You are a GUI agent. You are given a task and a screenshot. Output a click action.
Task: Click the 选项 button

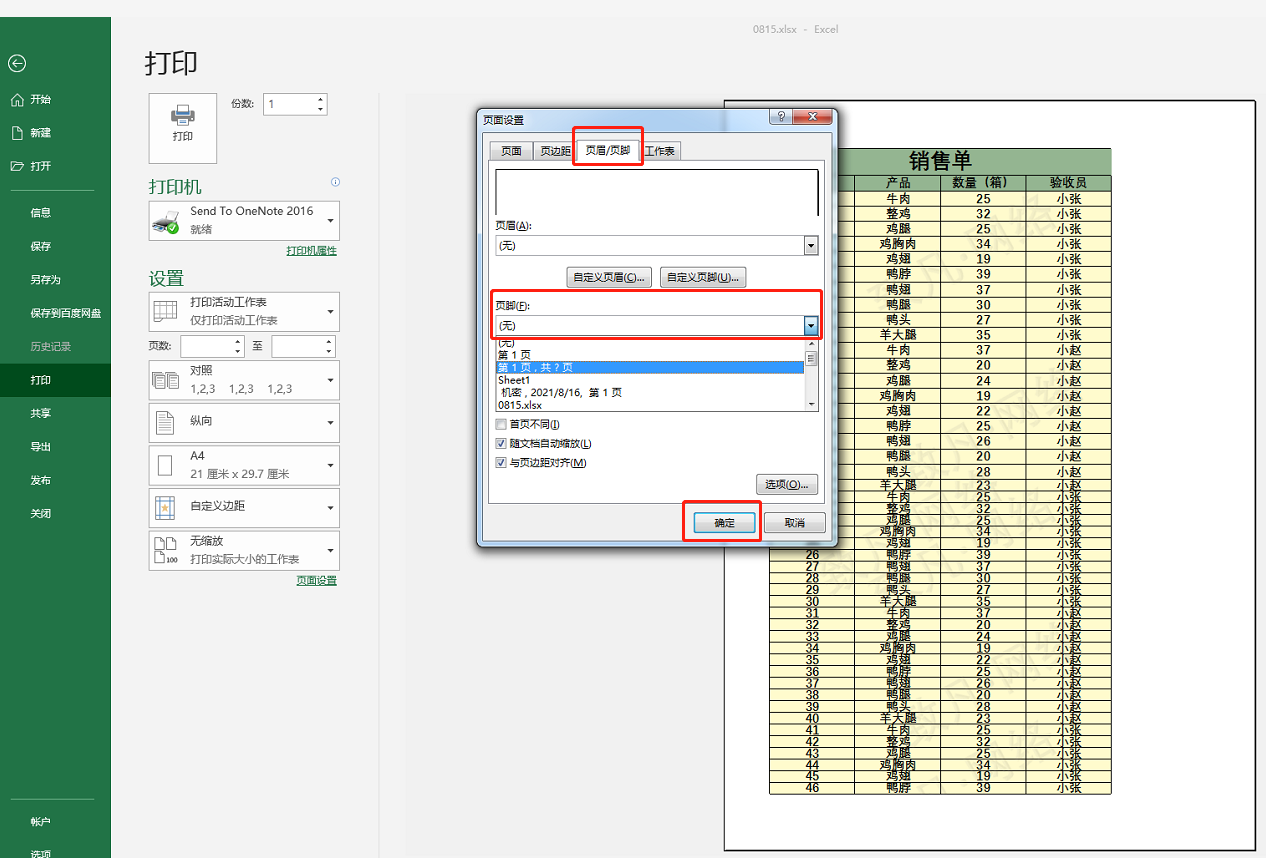(x=787, y=484)
